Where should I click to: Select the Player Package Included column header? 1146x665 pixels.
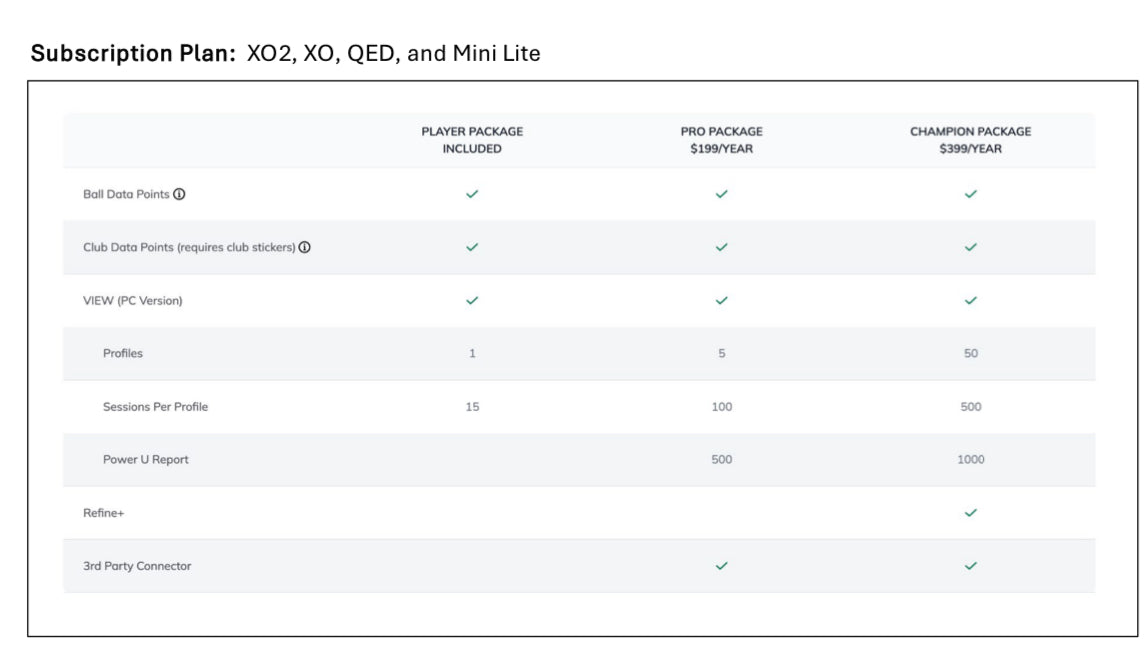tap(472, 140)
